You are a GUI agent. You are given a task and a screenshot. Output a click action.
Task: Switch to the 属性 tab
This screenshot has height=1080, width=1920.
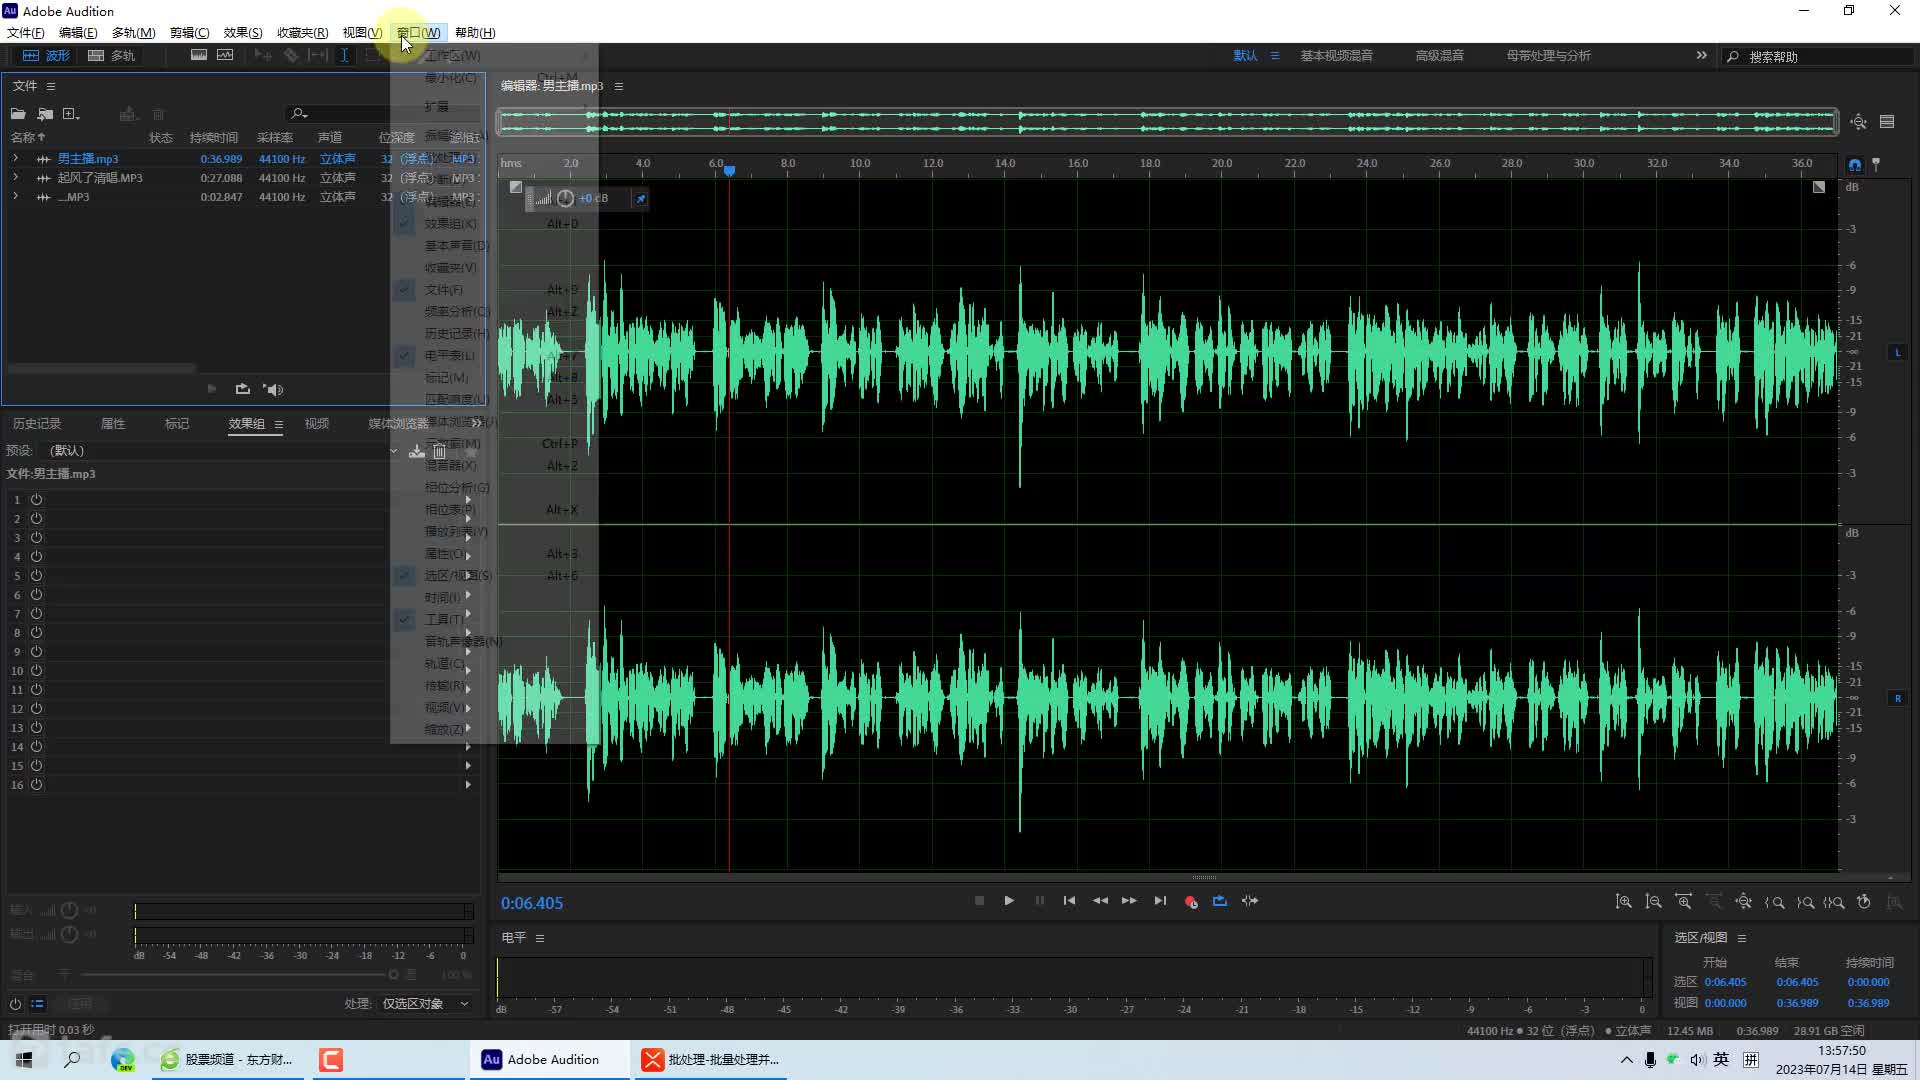point(113,424)
